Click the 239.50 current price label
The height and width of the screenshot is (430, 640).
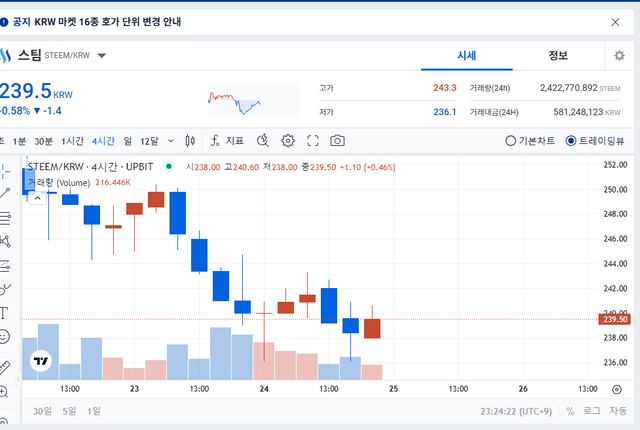(614, 319)
